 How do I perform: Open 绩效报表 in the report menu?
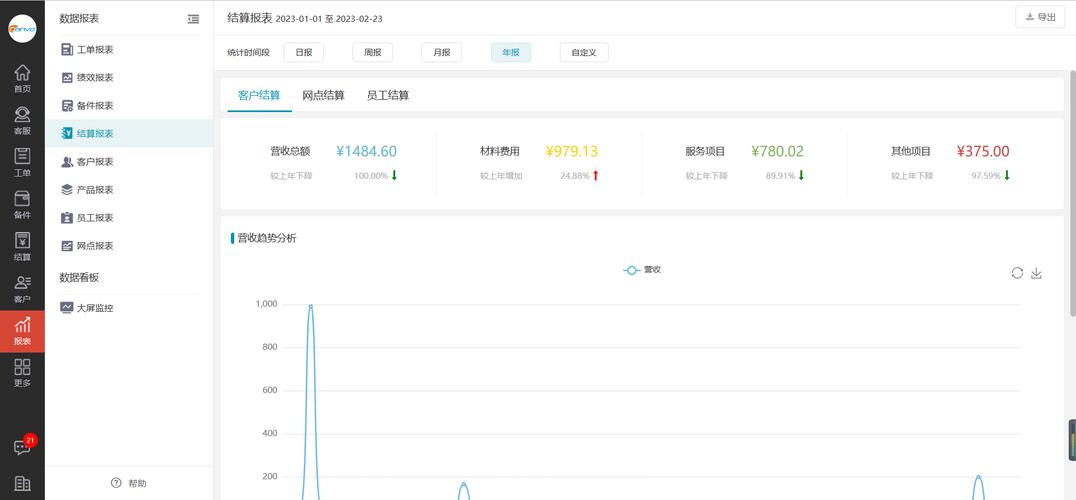(129, 78)
